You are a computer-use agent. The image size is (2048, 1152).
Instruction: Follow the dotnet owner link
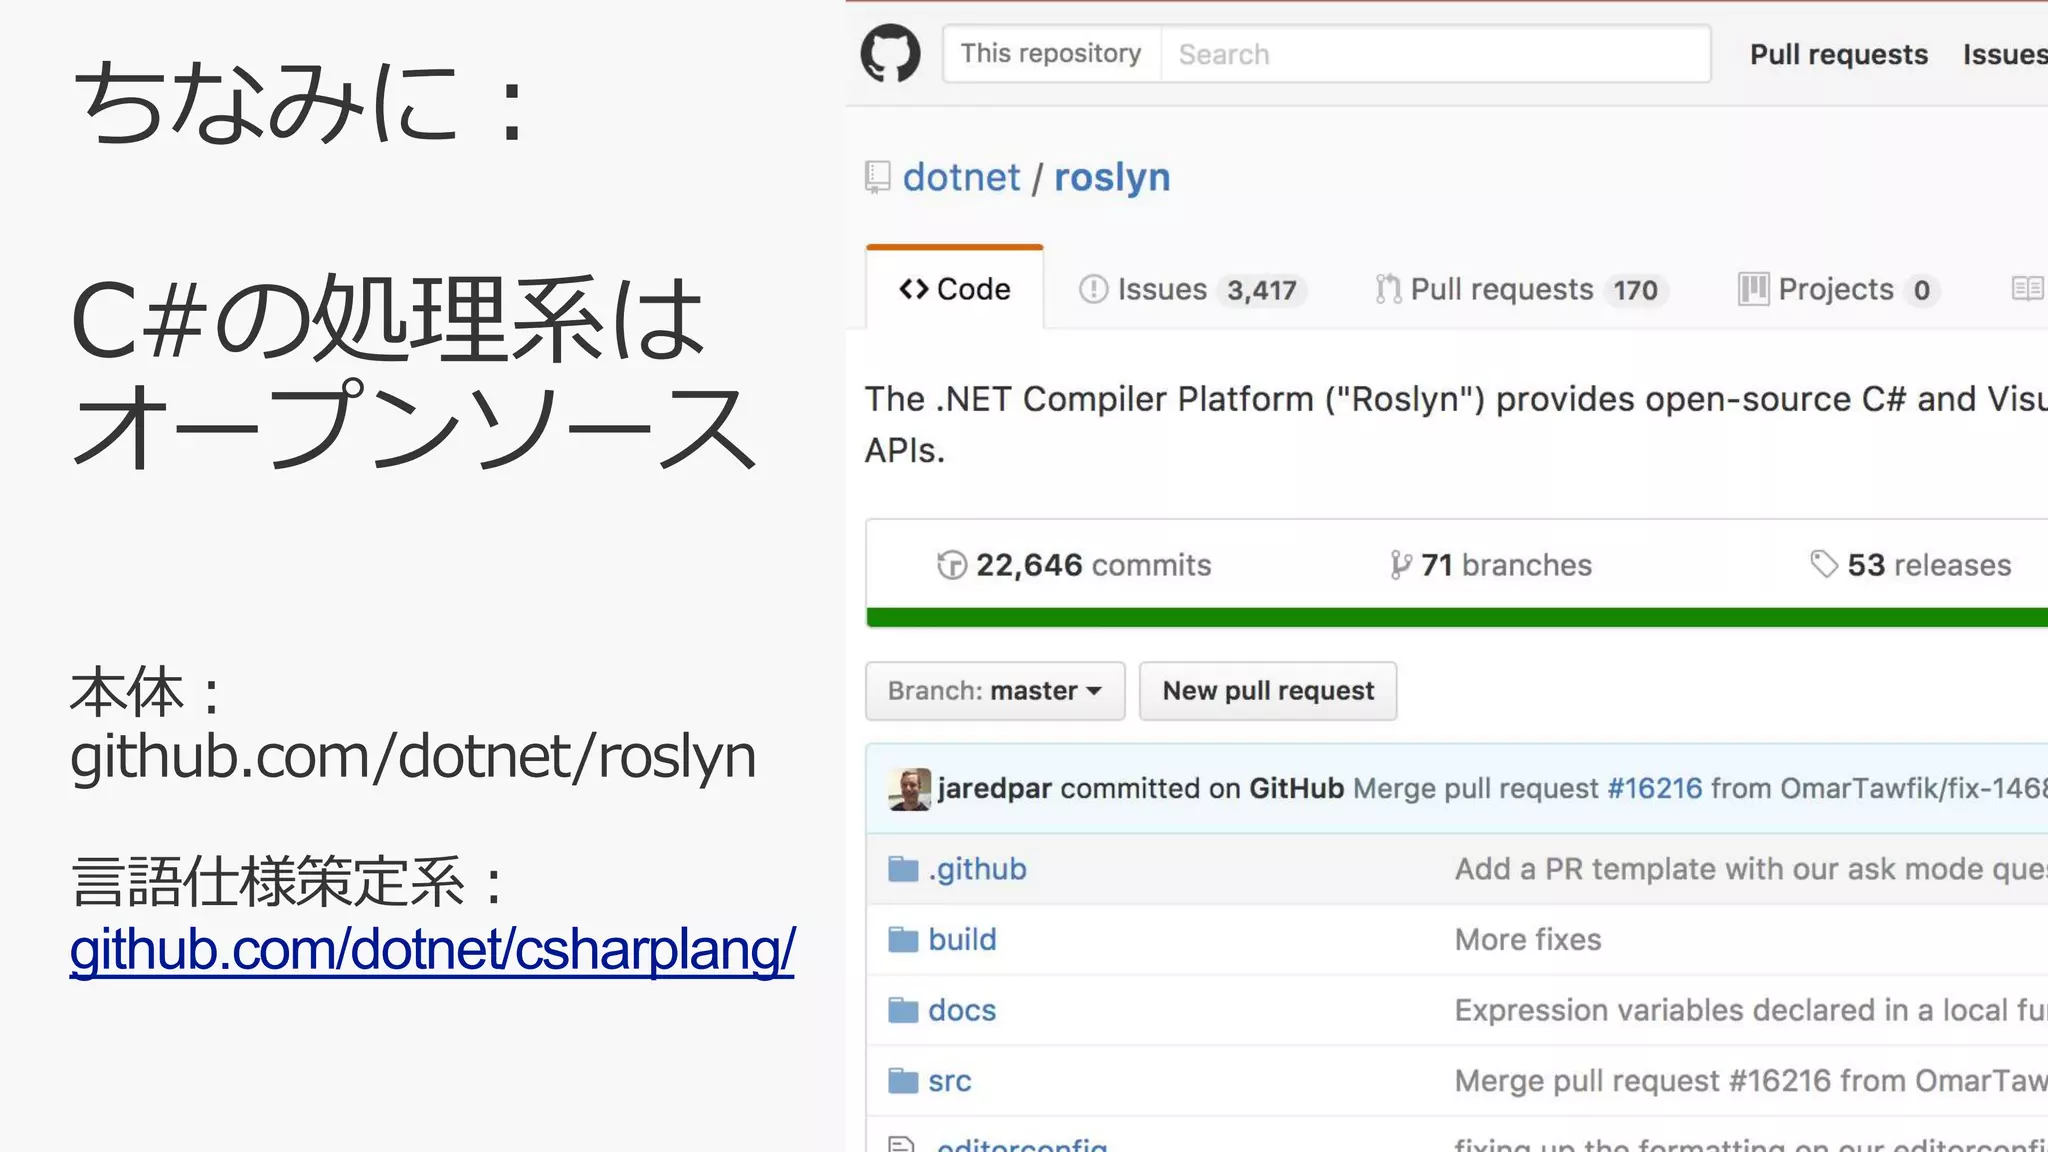point(961,177)
